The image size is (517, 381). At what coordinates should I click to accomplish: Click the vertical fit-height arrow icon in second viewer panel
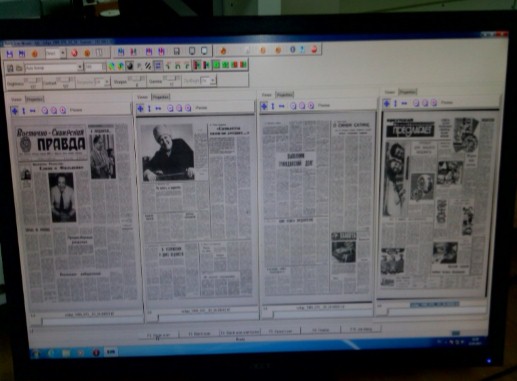coord(149,108)
